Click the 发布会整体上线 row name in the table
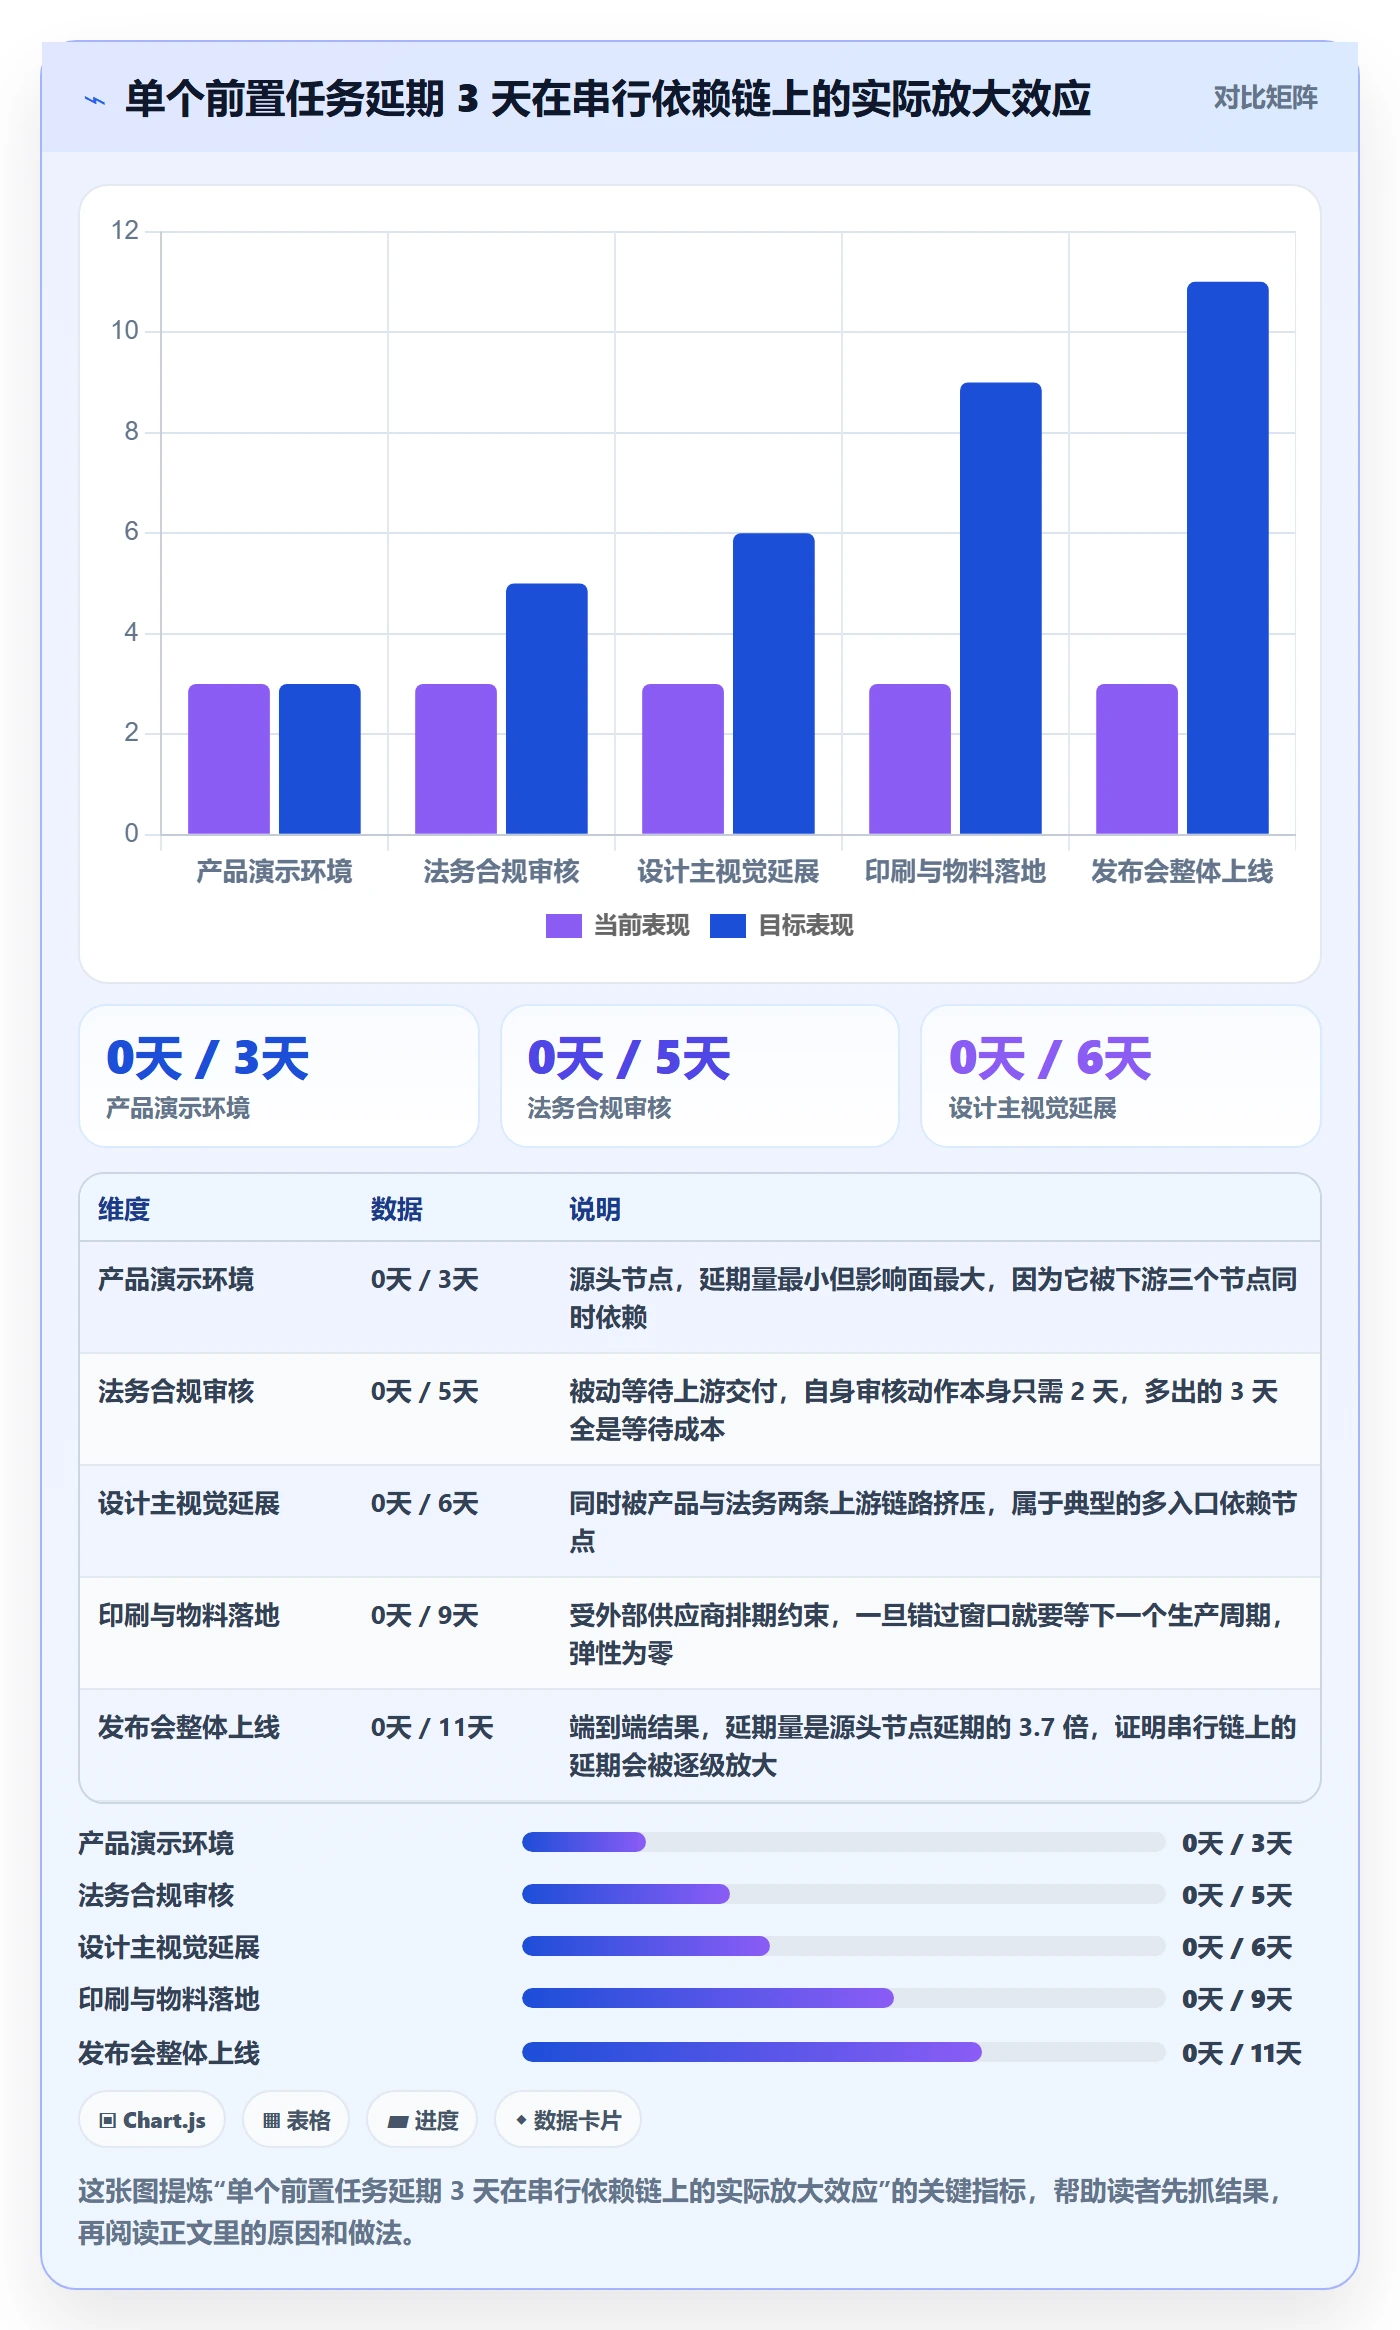 (x=189, y=1727)
